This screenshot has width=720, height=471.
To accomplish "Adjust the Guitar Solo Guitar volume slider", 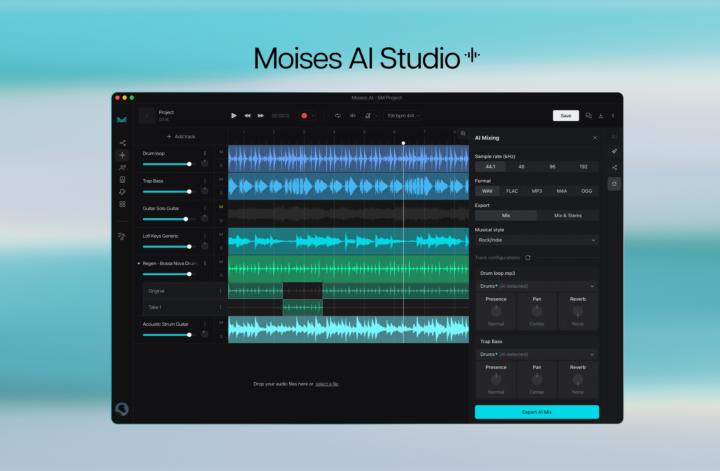I will 167,219.
